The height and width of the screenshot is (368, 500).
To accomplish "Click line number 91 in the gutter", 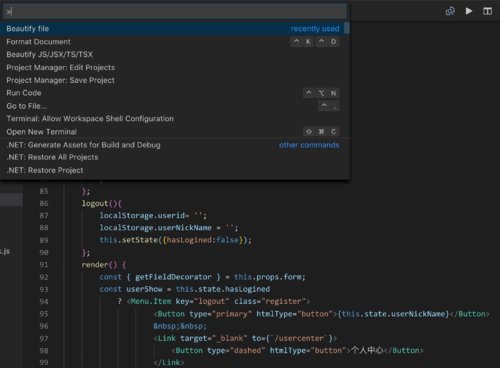I will [44, 265].
